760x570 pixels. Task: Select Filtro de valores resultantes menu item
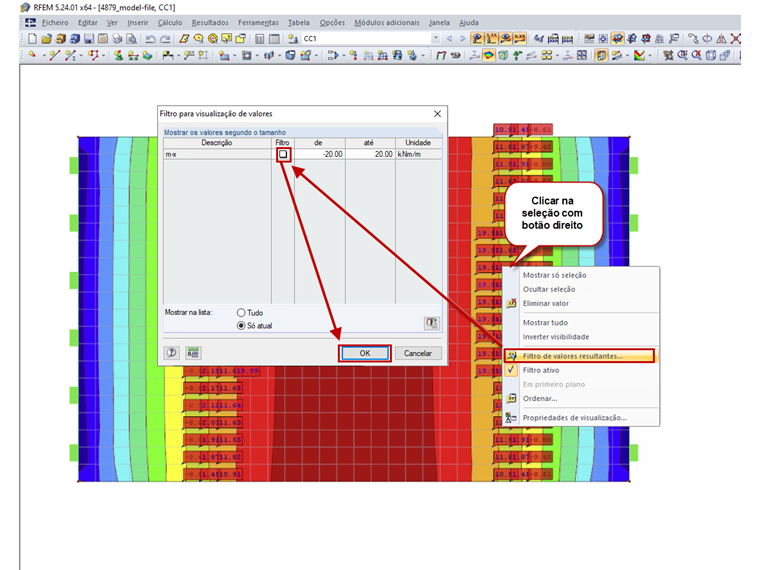point(580,356)
